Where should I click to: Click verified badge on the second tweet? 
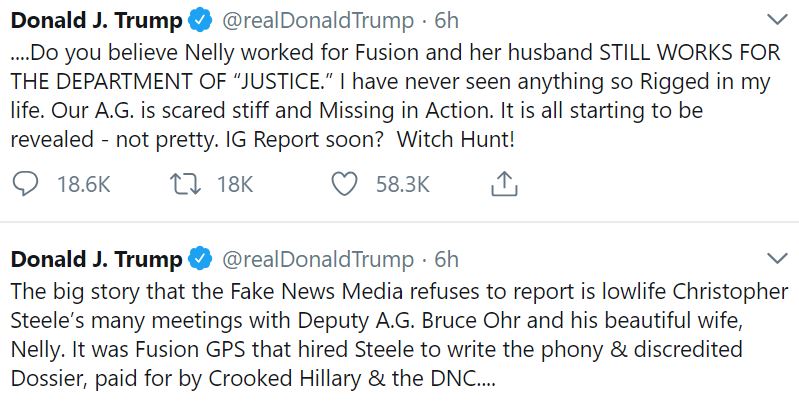coord(200,259)
